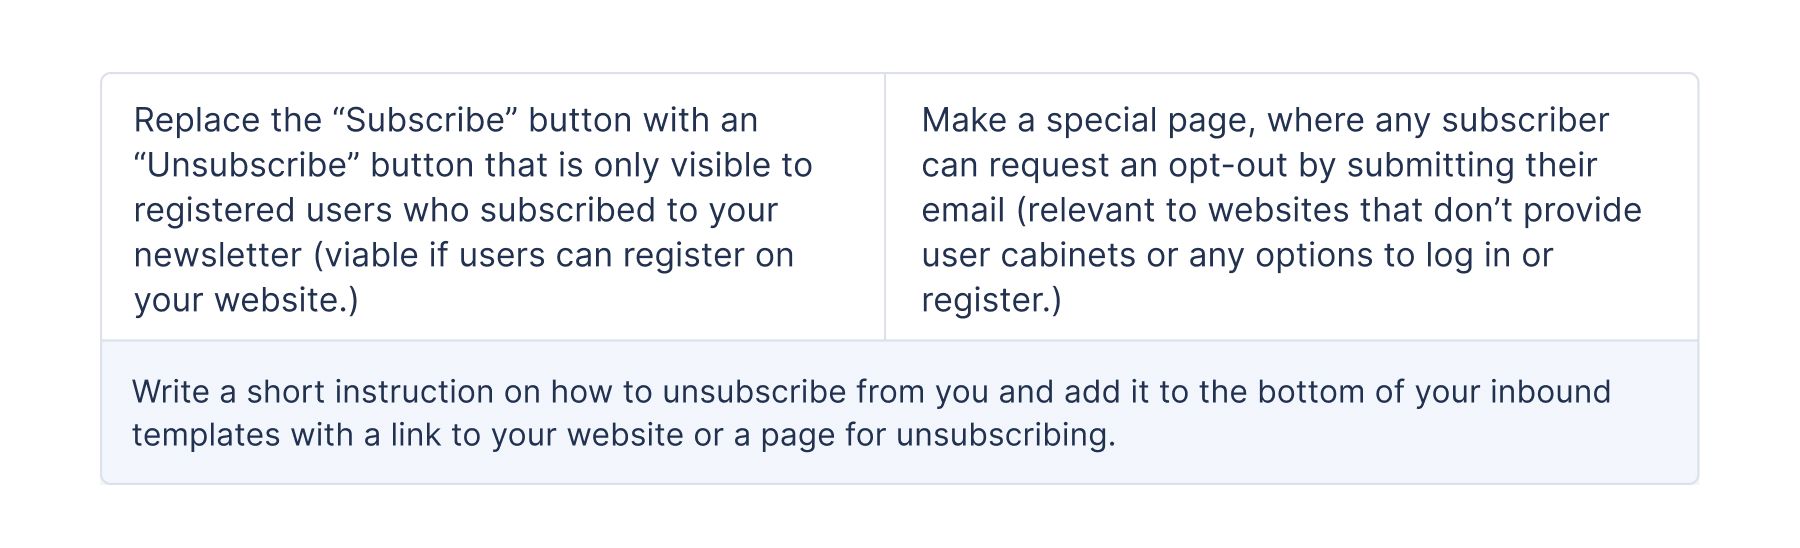
Task: Click the text "register.)" ending the right cell
Action: tap(992, 300)
